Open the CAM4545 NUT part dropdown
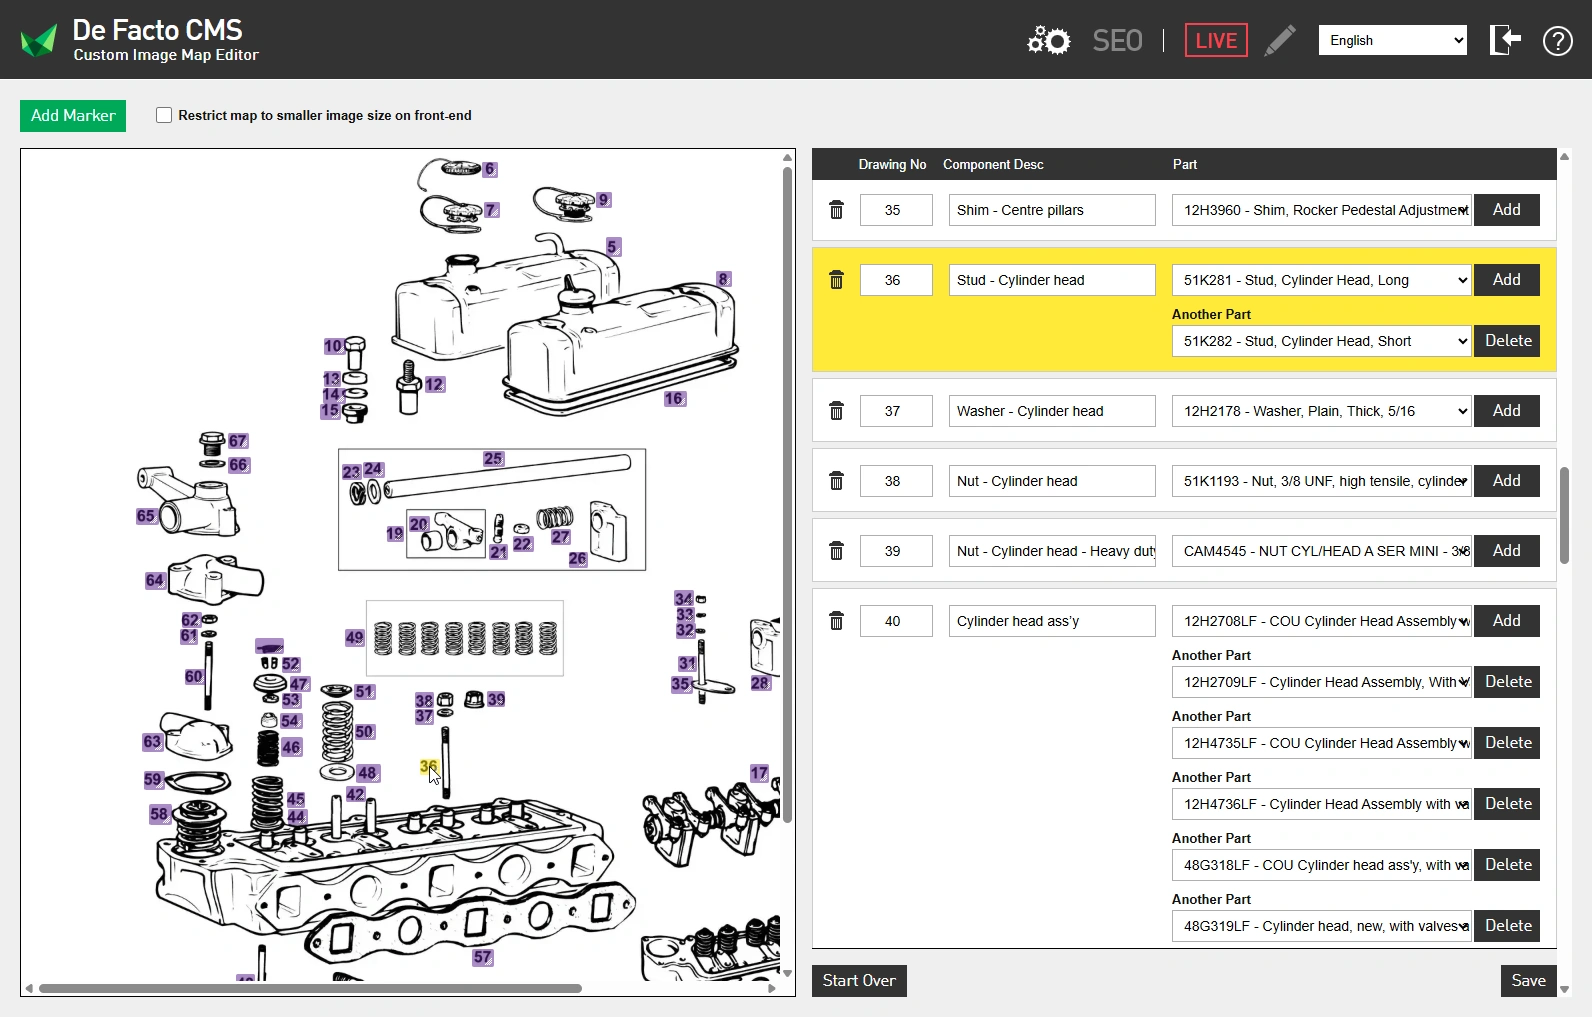This screenshot has height=1017, width=1592. click(1321, 551)
